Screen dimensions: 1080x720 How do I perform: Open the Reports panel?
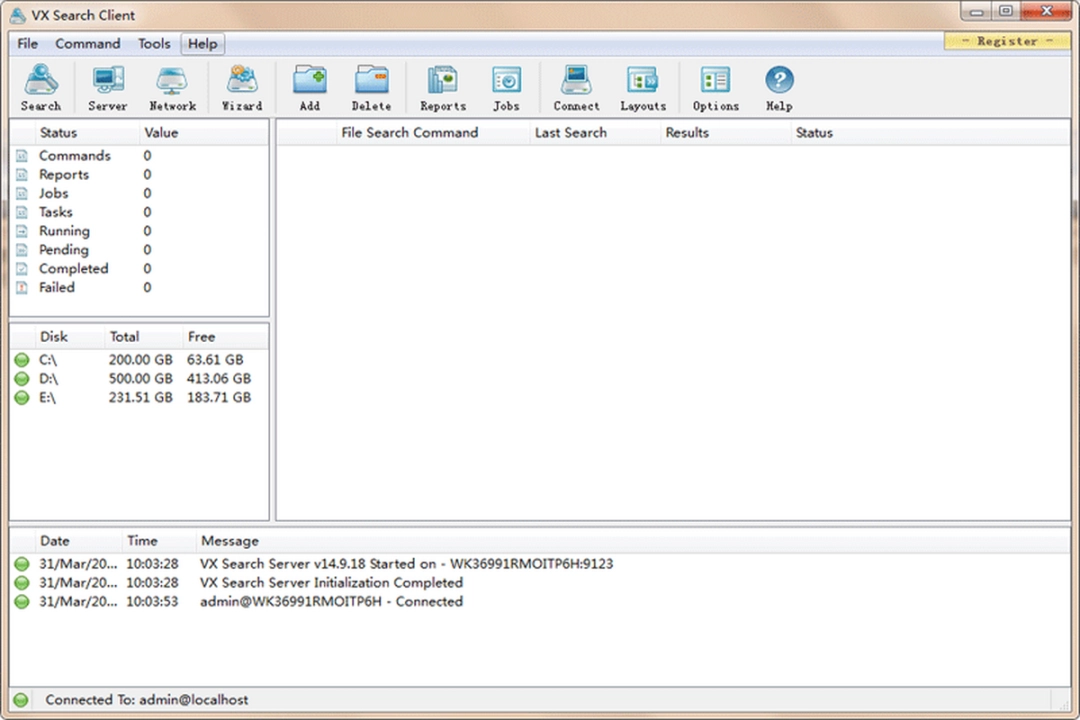pos(442,87)
